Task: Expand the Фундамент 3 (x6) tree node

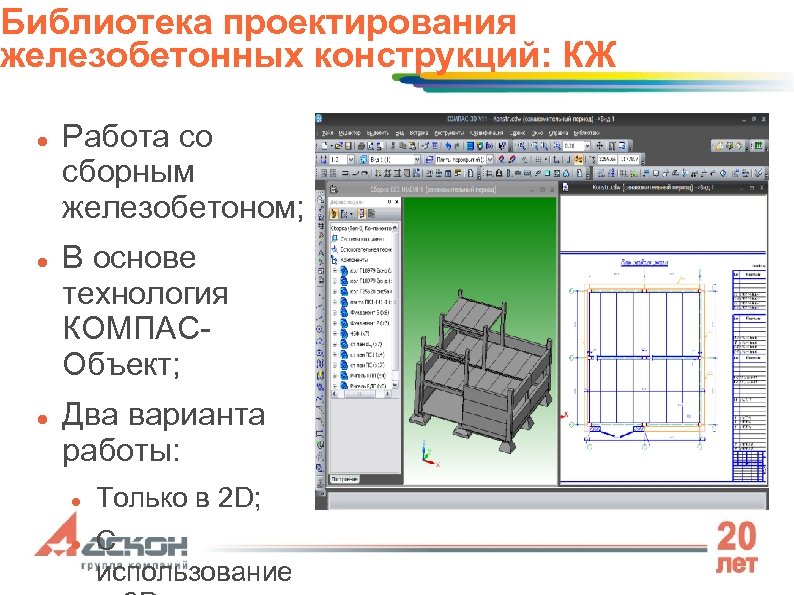Action: click(335, 312)
